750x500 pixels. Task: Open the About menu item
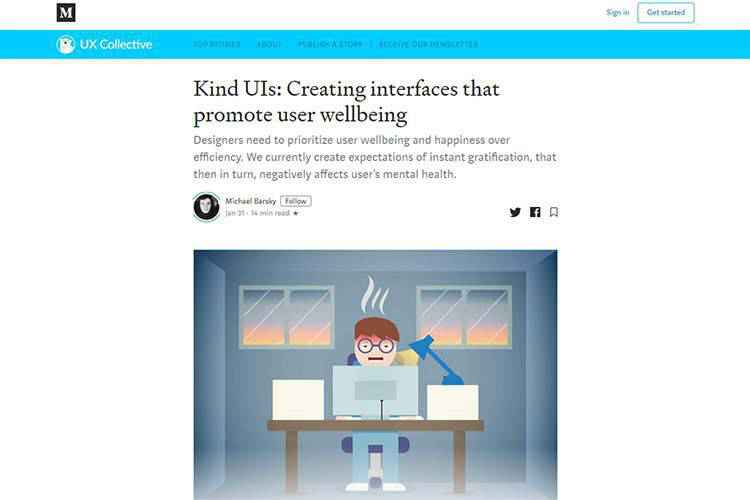point(269,44)
